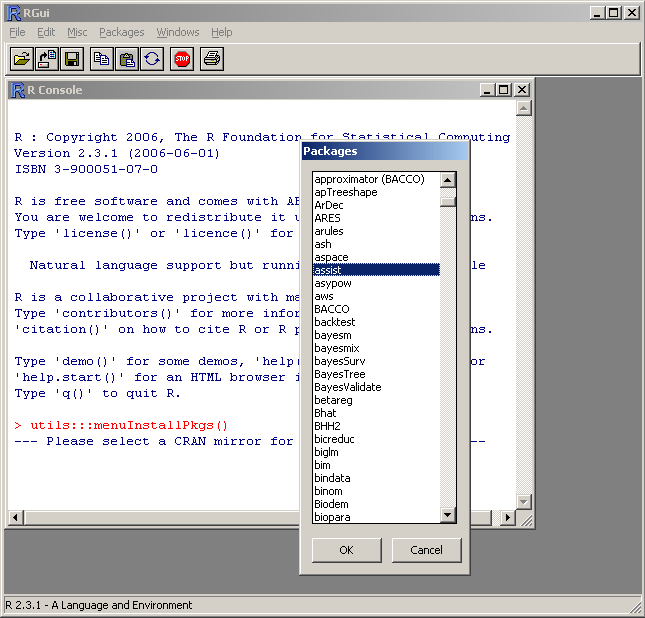Screen dimensions: 645x618
Task: Open the File menu
Action: point(17,32)
